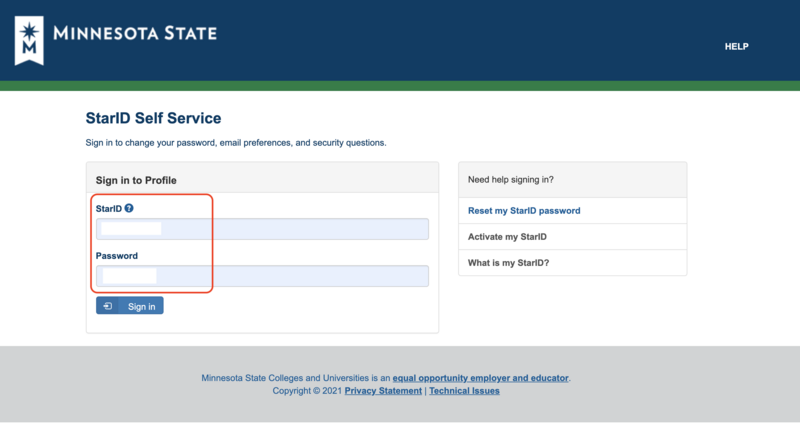Click the Sign in to Profile panel header

coord(136,180)
